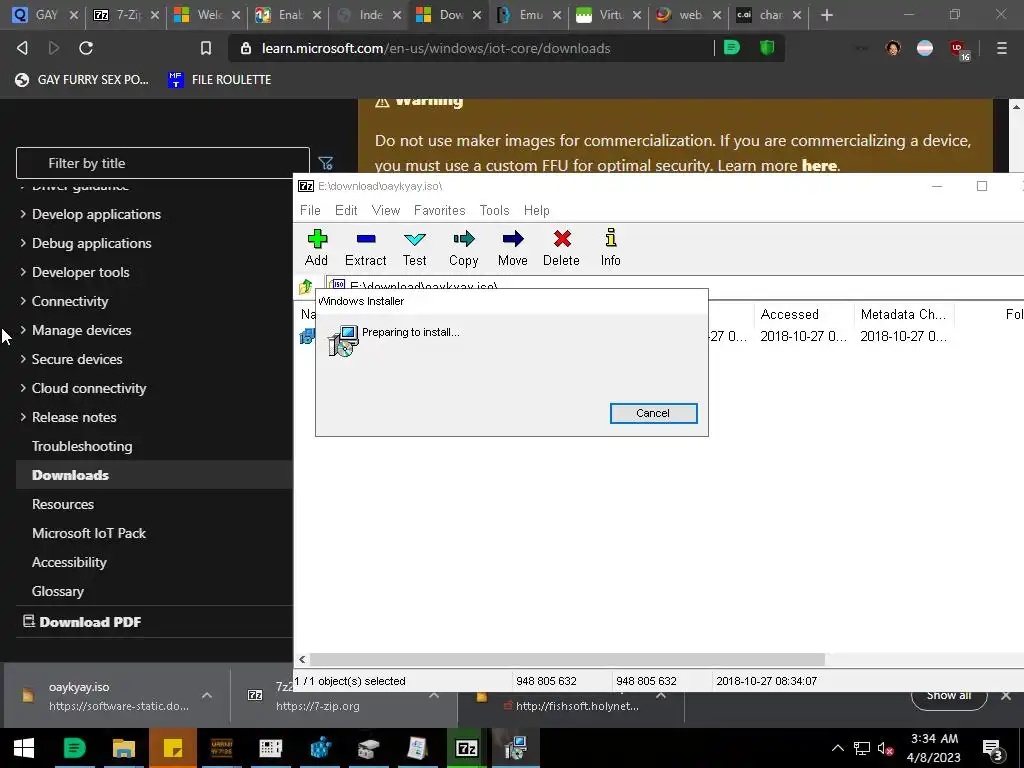The width and height of the screenshot is (1024, 768).
Task: Click the browser reload icon
Action: 86,48
